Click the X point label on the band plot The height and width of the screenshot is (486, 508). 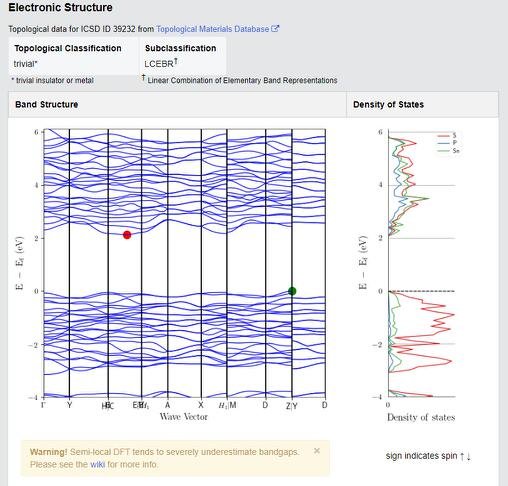coord(201,405)
